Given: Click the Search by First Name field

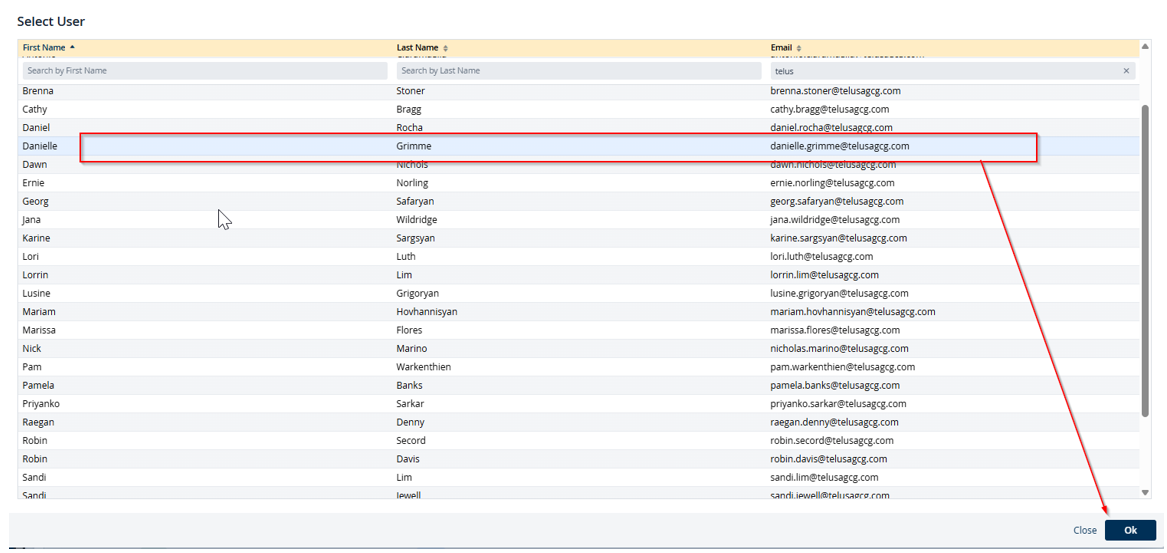Looking at the screenshot, I should click(x=204, y=71).
